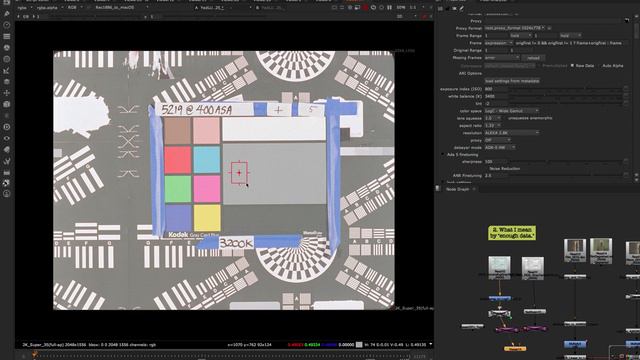Open the Rec1886 viewer process dropdown
640x360 pixels.
click(121, 8)
